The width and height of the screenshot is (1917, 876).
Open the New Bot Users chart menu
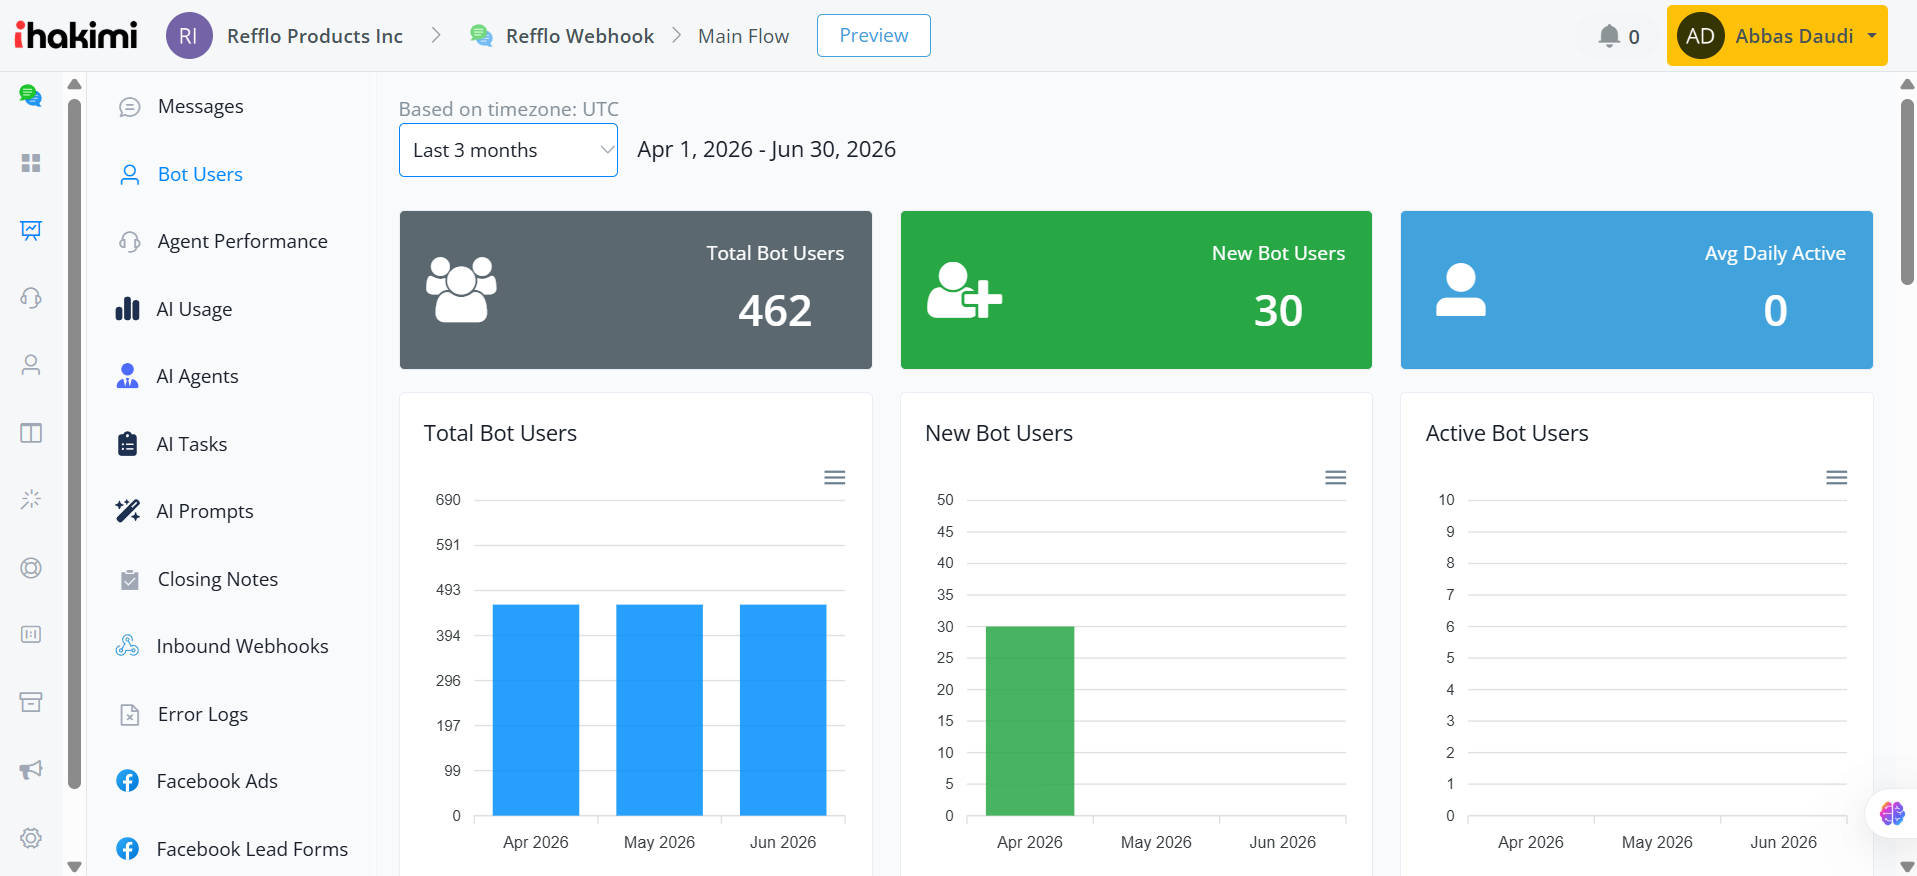tap(1336, 478)
